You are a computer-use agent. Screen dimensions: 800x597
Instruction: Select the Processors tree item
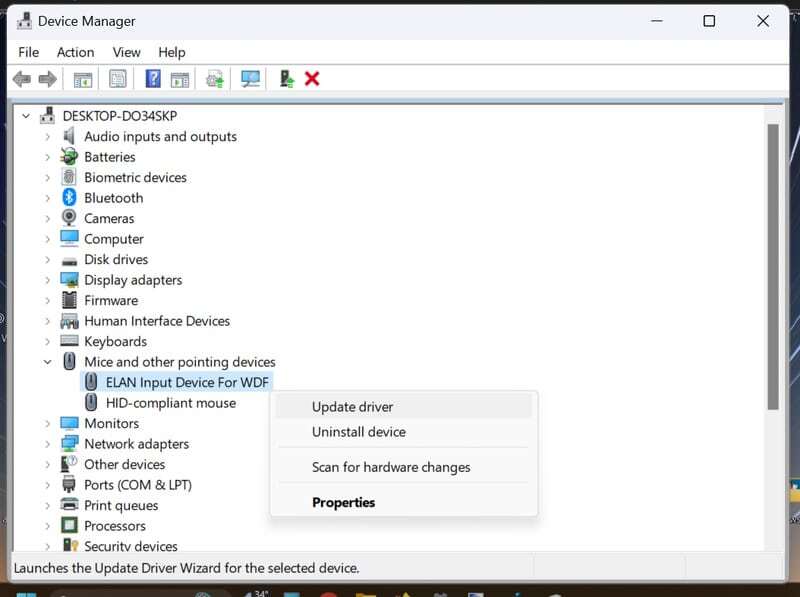pyautogui.click(x=115, y=526)
